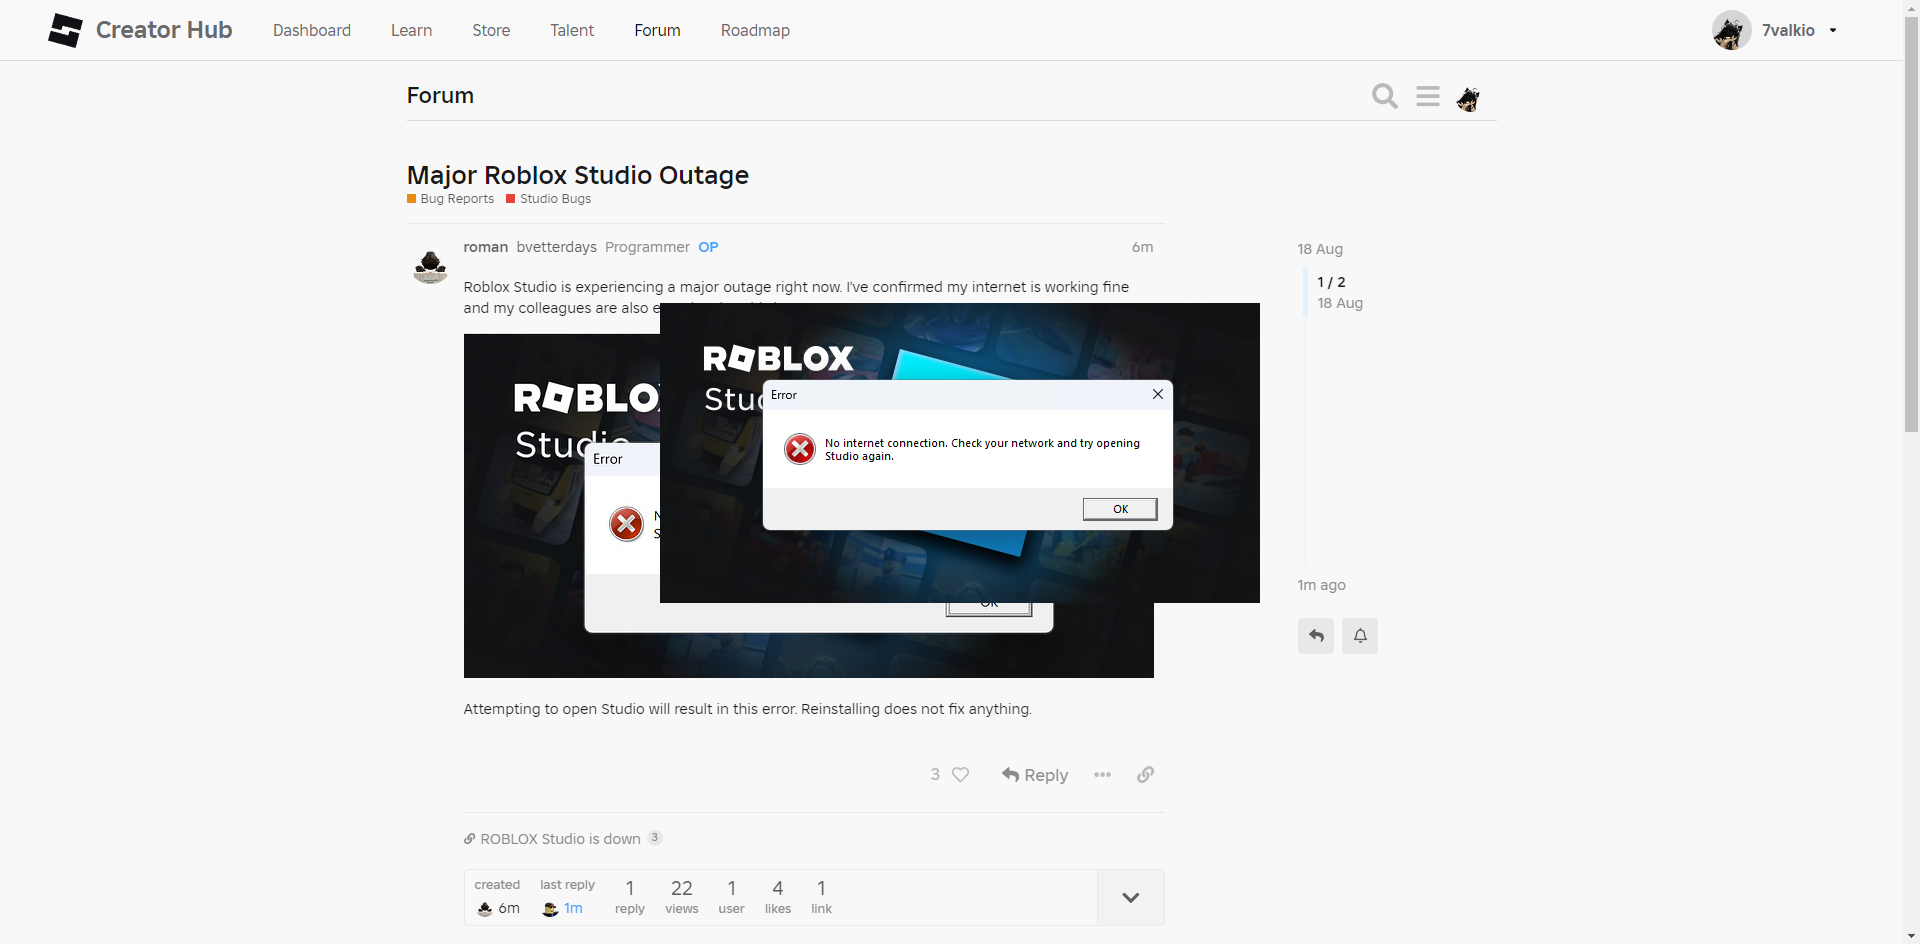Click roman's profile avatar beside post
The height and width of the screenshot is (944, 1920).
[x=431, y=267]
